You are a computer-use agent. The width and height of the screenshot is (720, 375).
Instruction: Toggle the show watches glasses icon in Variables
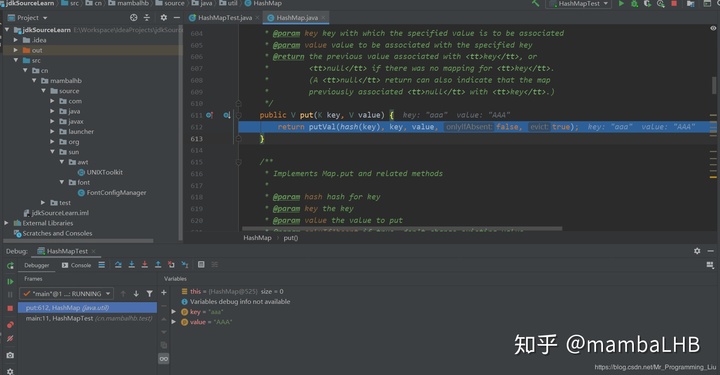click(x=163, y=359)
